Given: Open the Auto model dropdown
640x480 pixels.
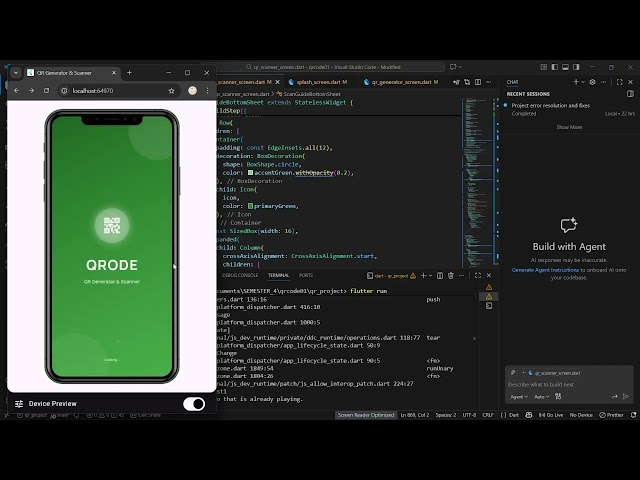Looking at the screenshot, I should [542, 396].
